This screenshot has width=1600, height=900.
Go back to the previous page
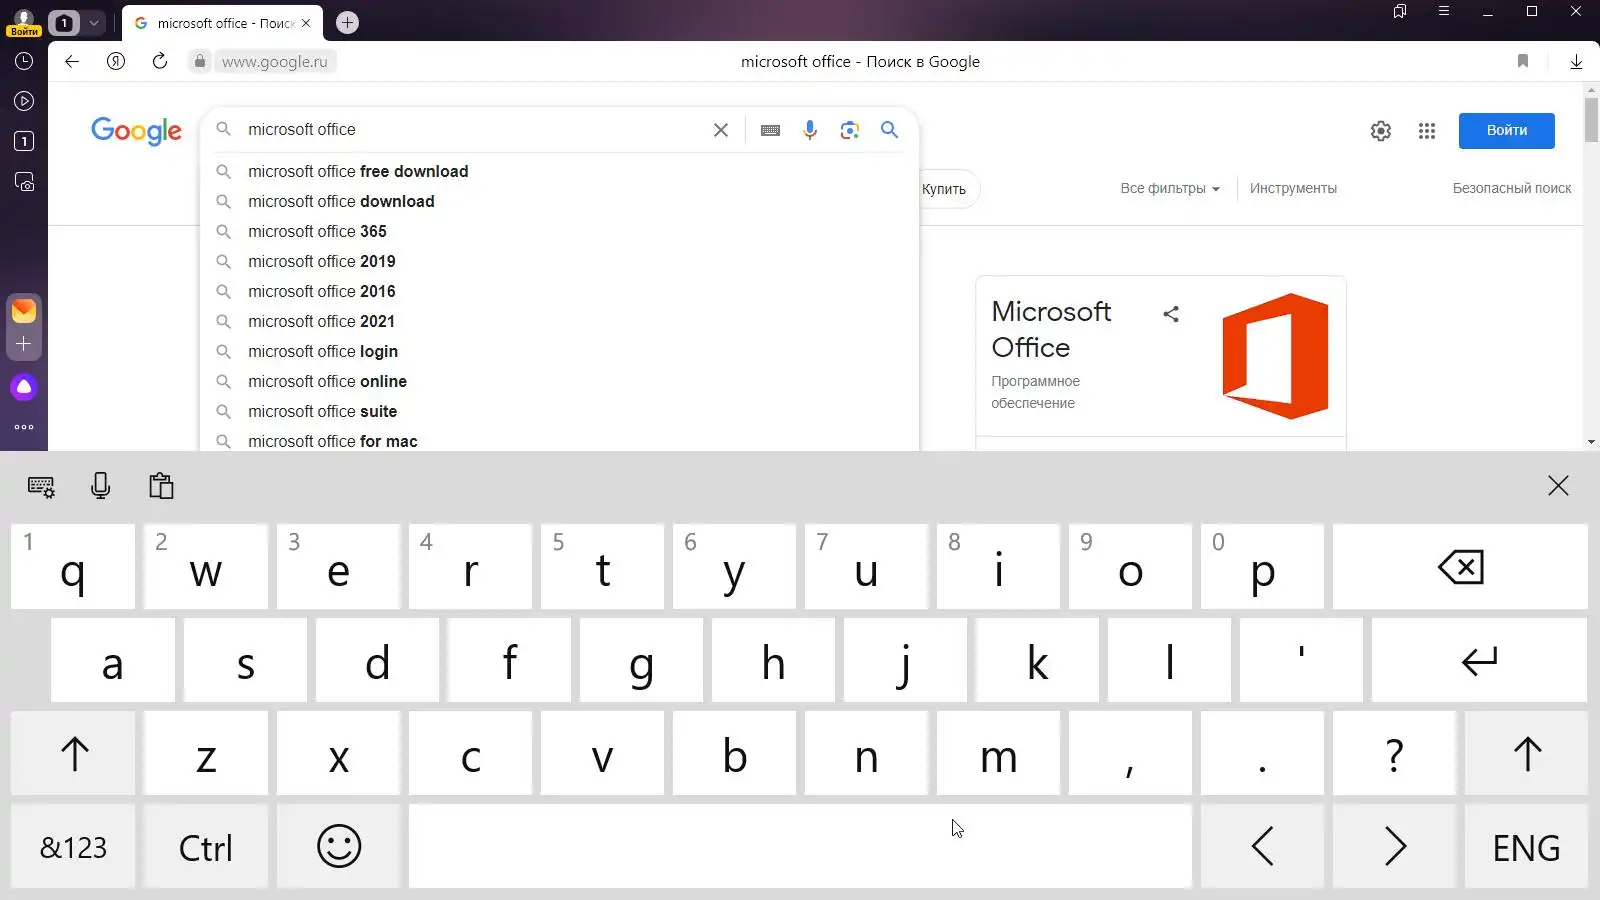(72, 61)
